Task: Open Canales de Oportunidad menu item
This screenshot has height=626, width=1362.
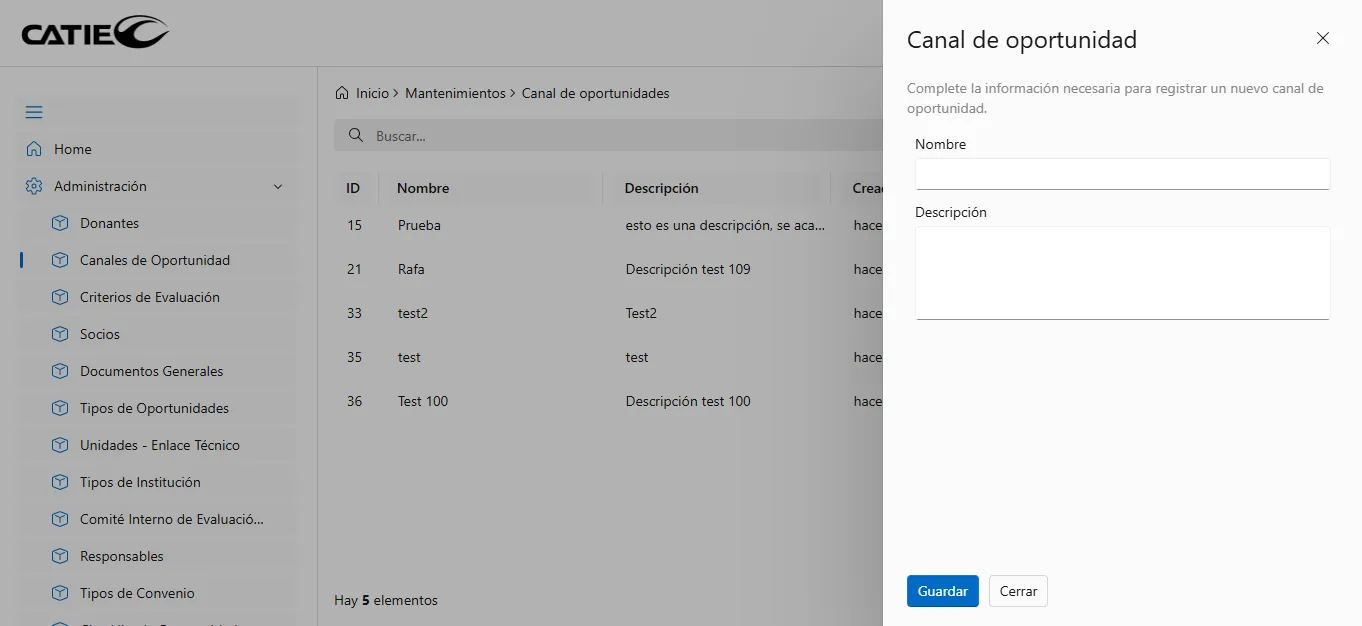Action: click(155, 260)
